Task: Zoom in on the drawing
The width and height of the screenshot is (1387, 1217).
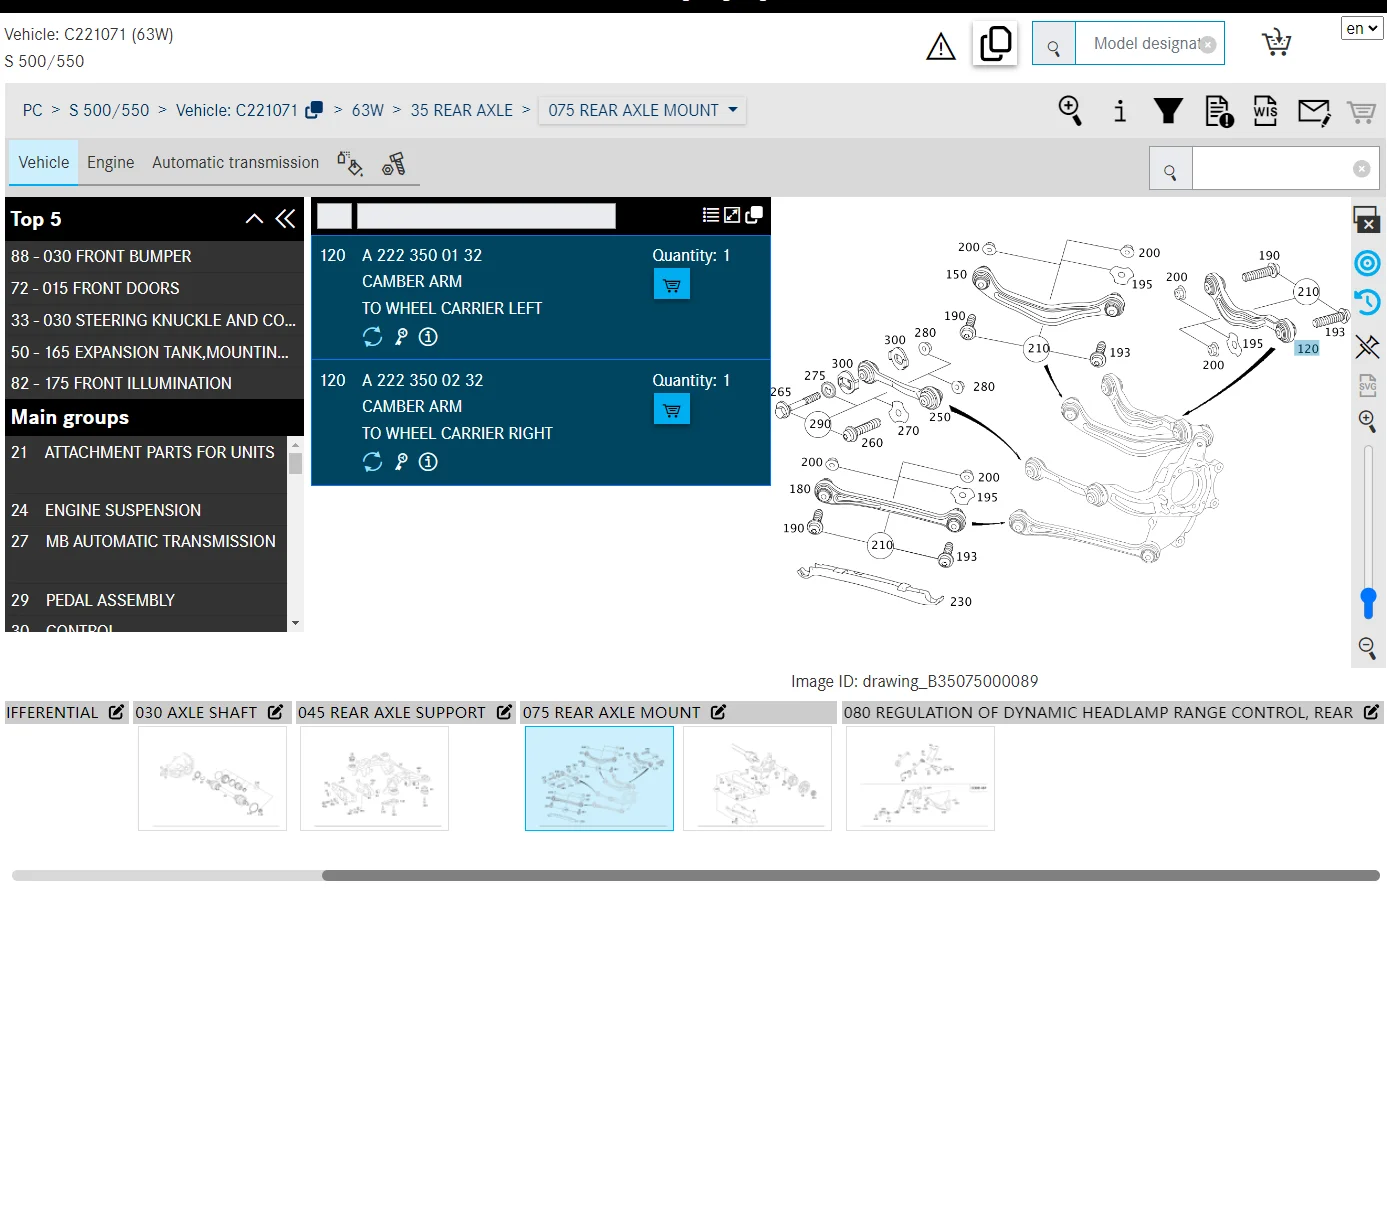Action: 1367,421
